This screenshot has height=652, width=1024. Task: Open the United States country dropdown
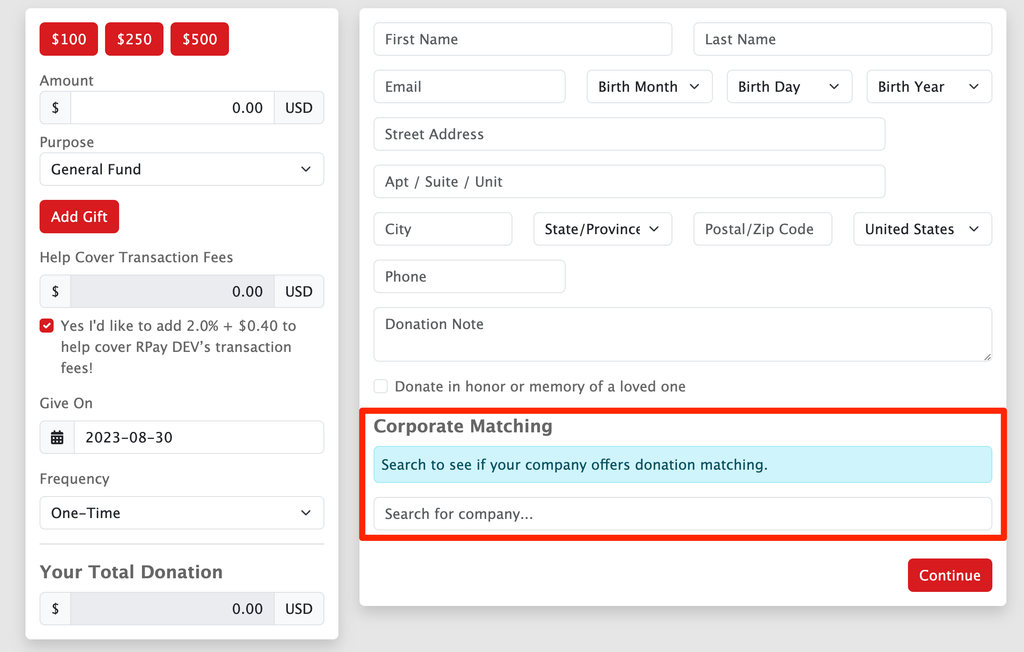click(x=922, y=229)
